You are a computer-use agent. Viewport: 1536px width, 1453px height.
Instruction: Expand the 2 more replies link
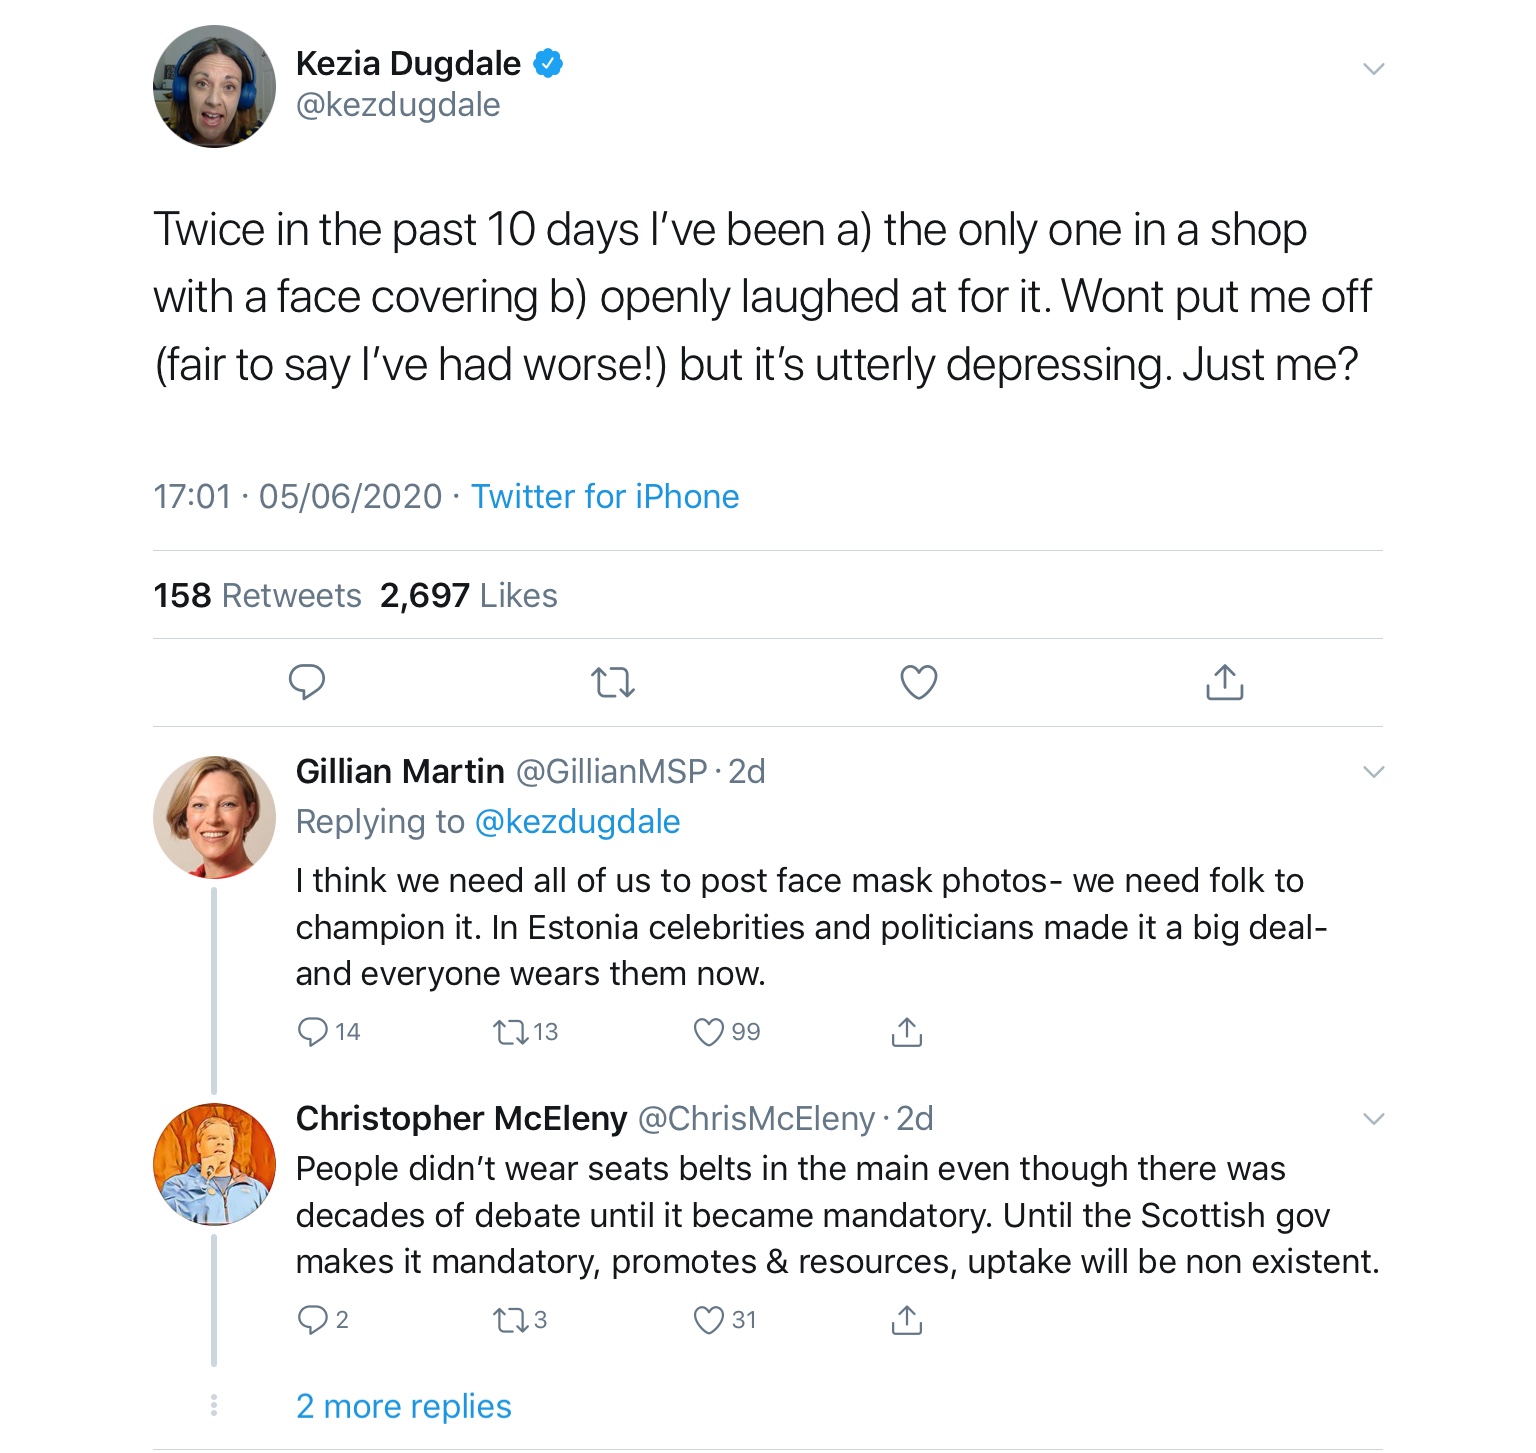pyautogui.click(x=403, y=1406)
